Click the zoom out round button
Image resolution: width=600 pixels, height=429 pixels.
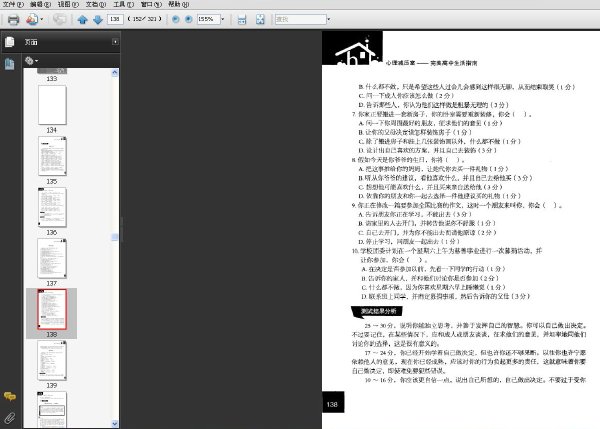(176, 19)
